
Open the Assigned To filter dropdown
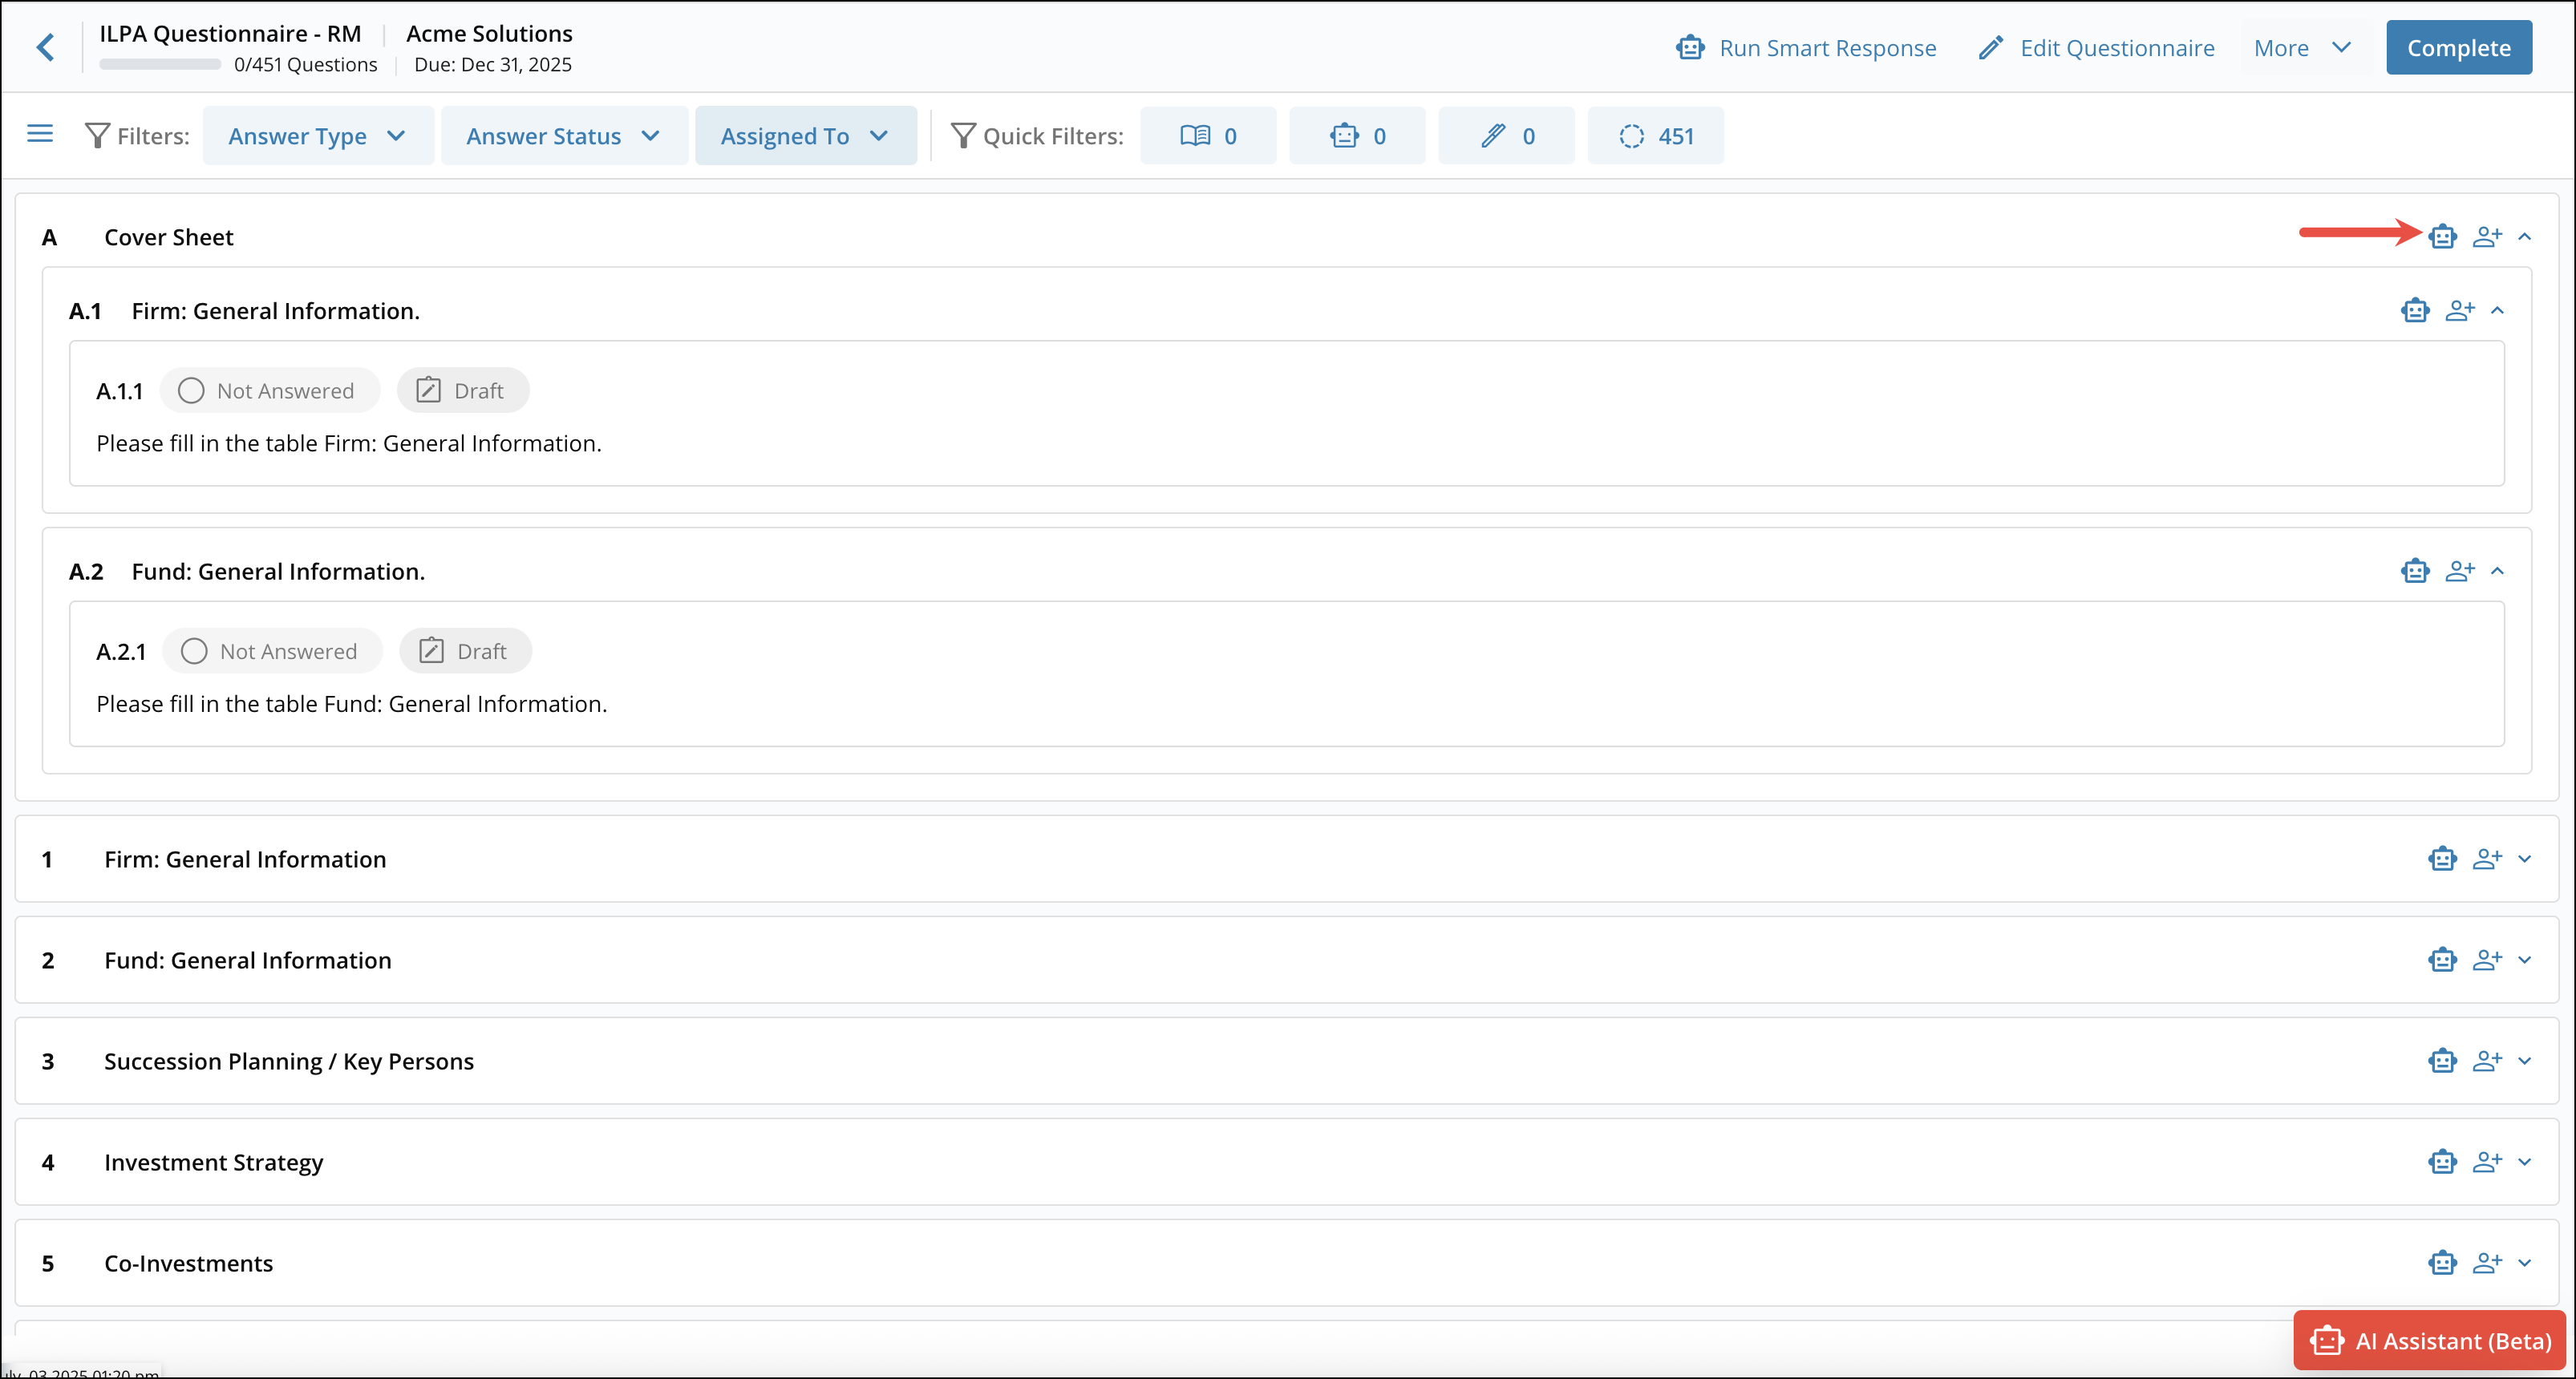tap(806, 135)
